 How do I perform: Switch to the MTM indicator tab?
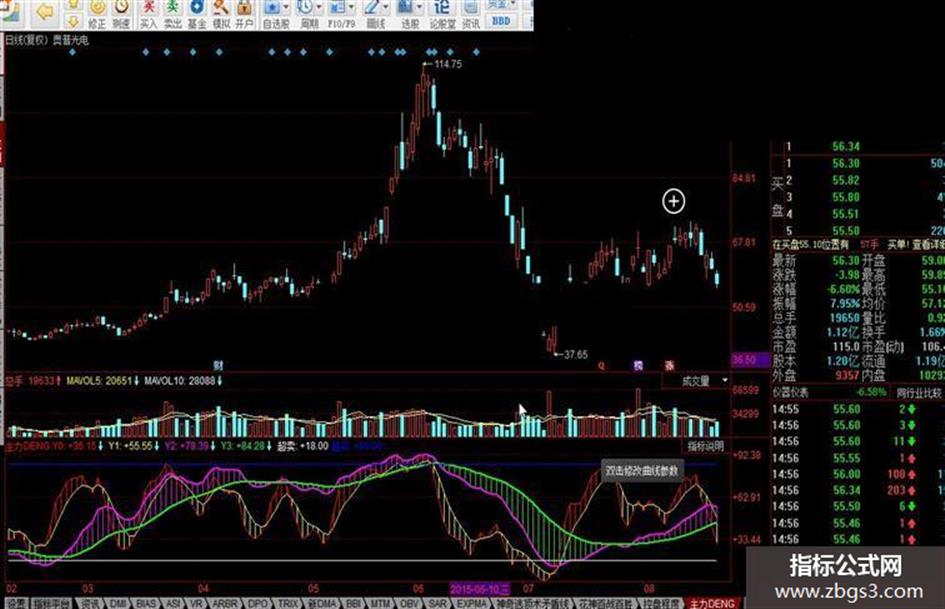click(380, 603)
